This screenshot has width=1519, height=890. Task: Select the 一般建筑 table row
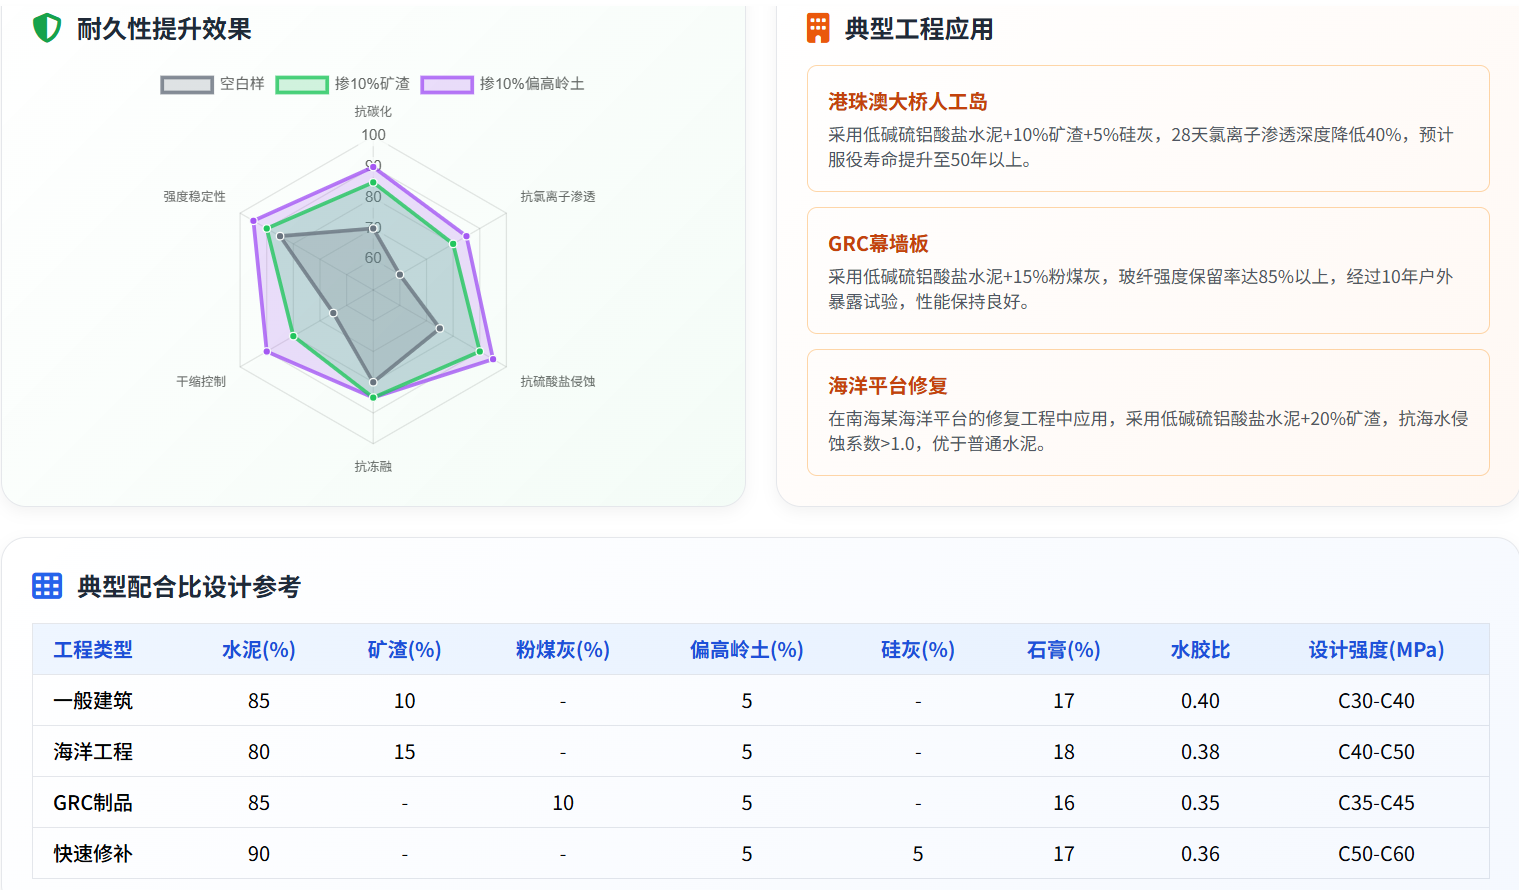[x=760, y=701]
